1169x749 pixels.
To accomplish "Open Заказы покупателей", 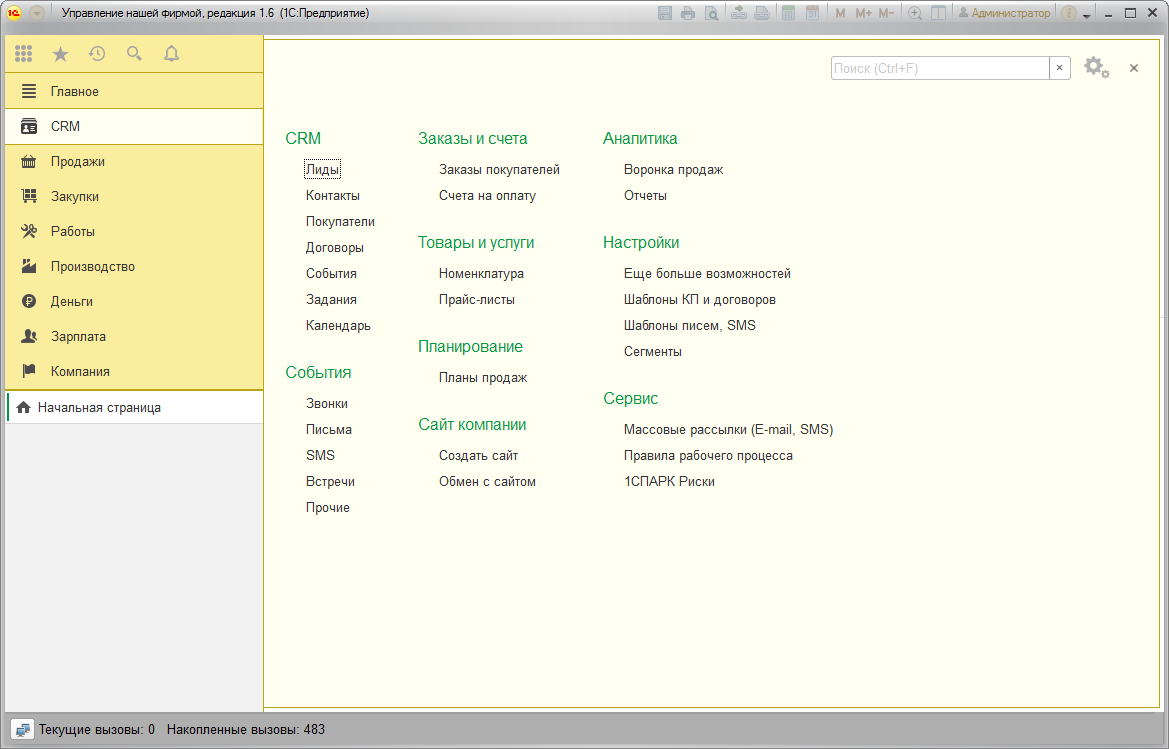I will 499,169.
